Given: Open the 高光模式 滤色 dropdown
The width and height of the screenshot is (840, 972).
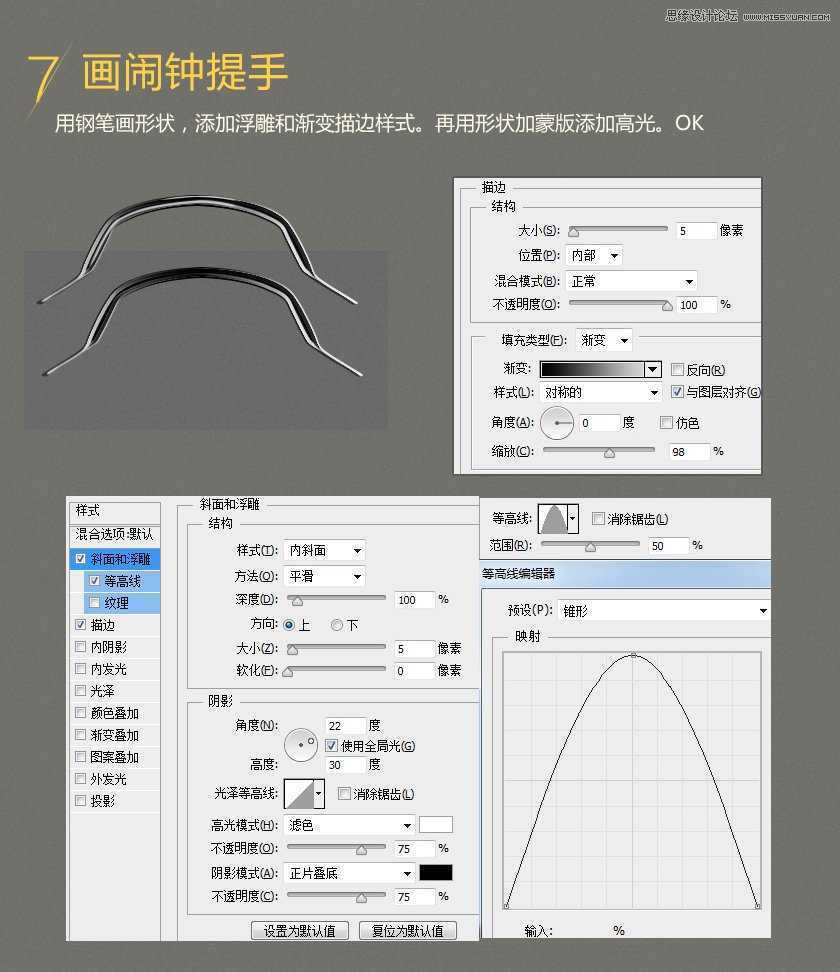Looking at the screenshot, I should pyautogui.click(x=349, y=825).
